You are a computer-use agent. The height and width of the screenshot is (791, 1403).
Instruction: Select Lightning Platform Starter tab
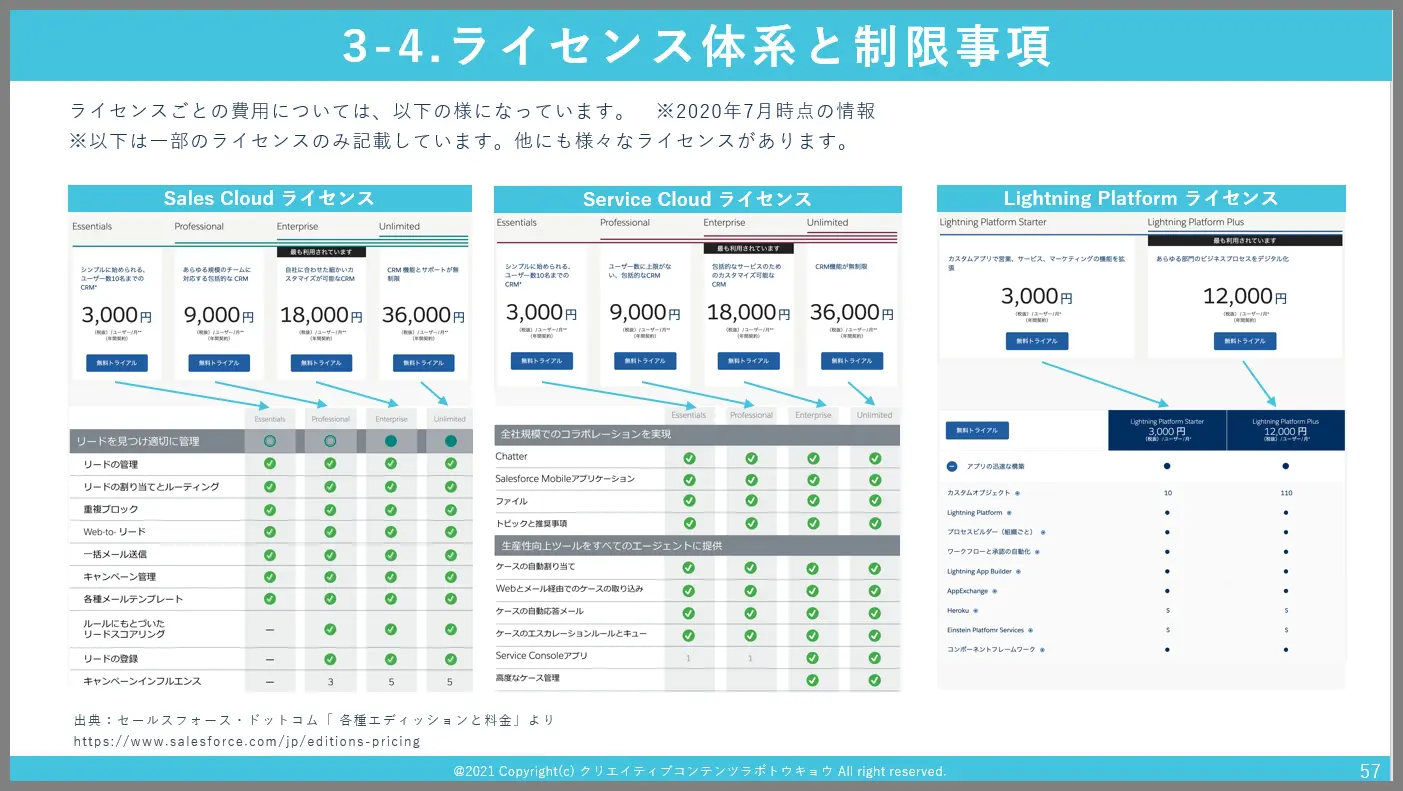993,222
